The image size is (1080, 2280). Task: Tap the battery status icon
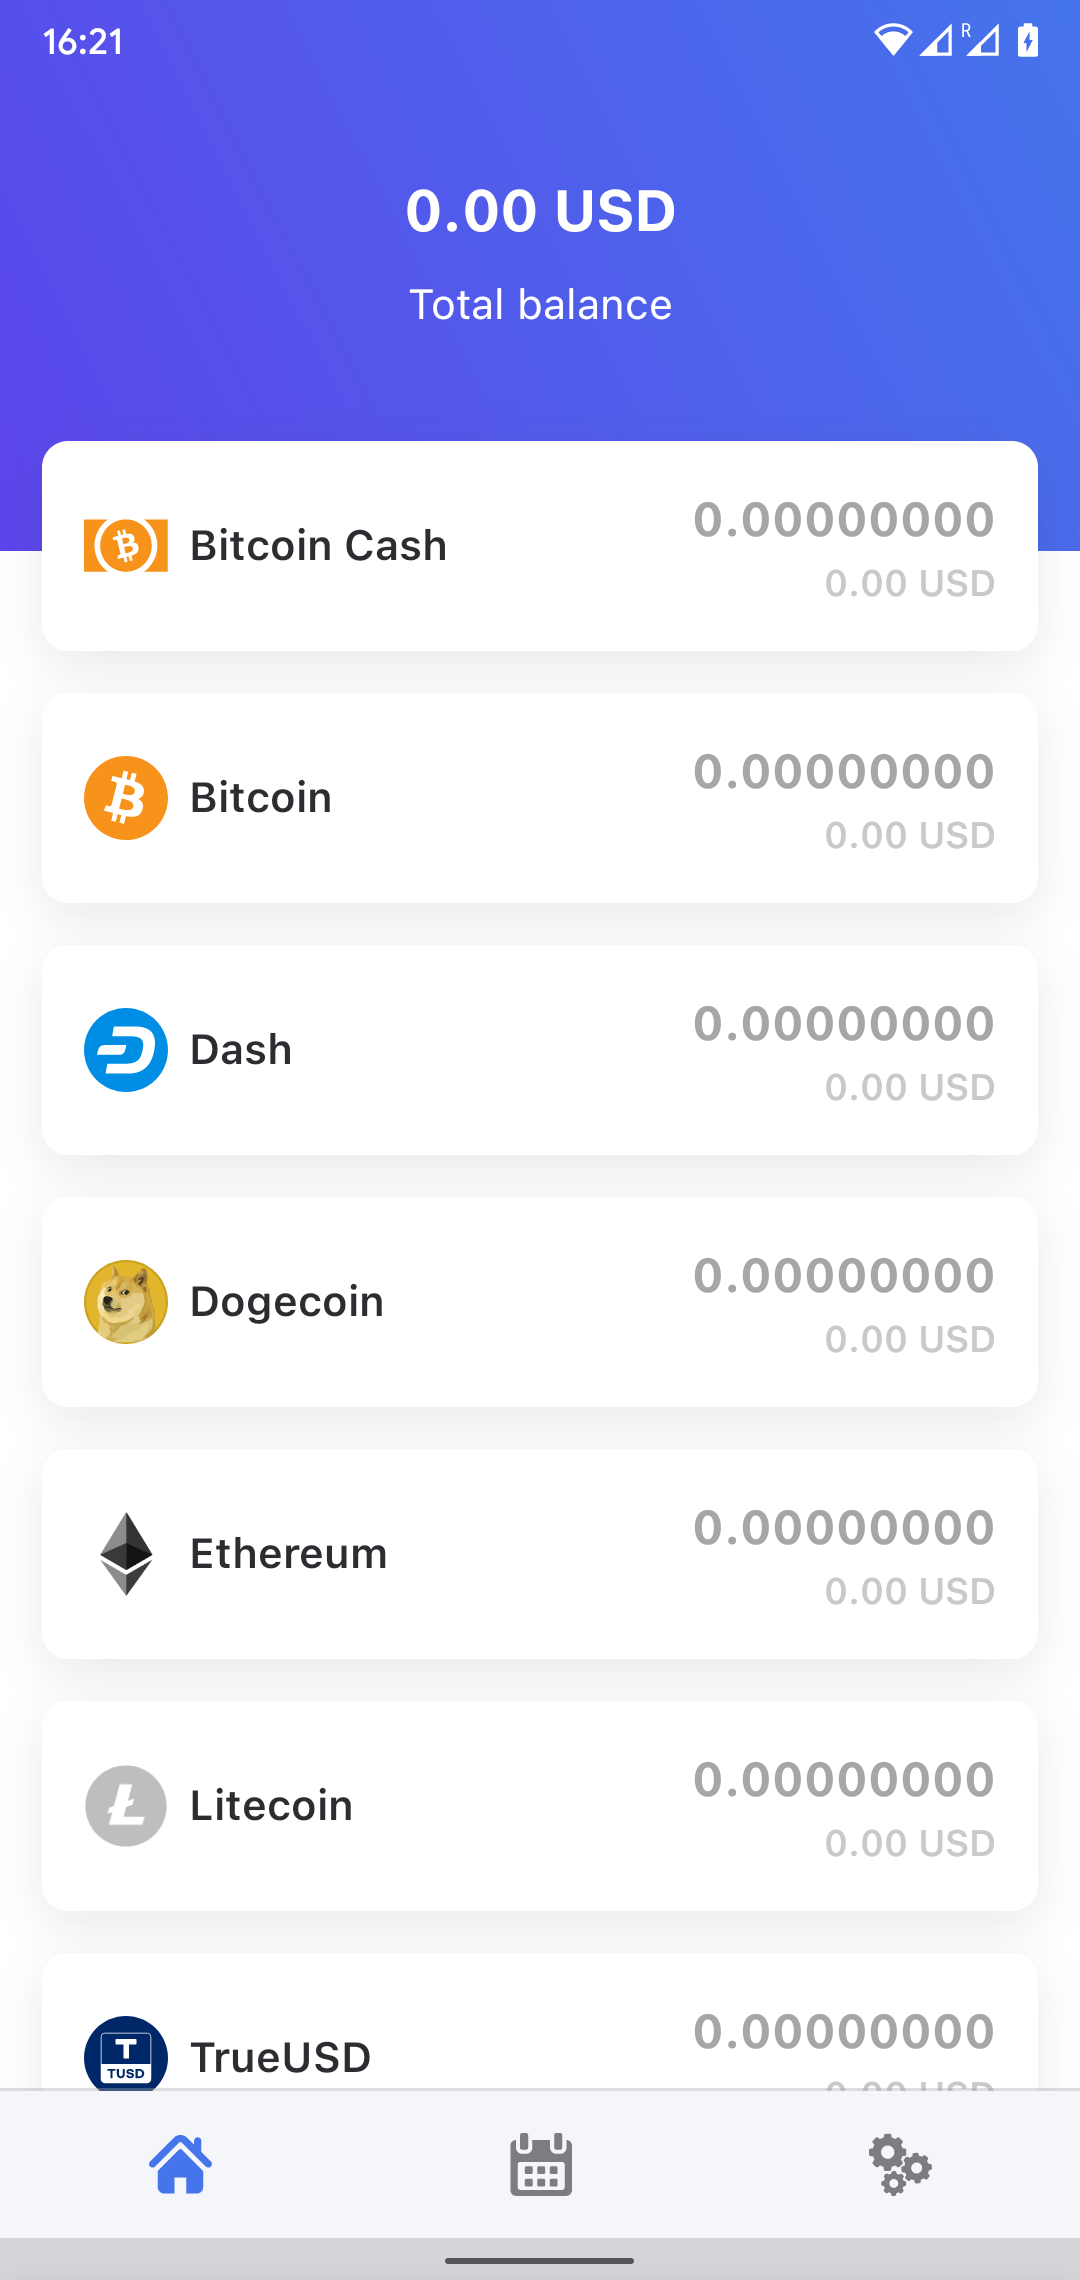(1028, 40)
